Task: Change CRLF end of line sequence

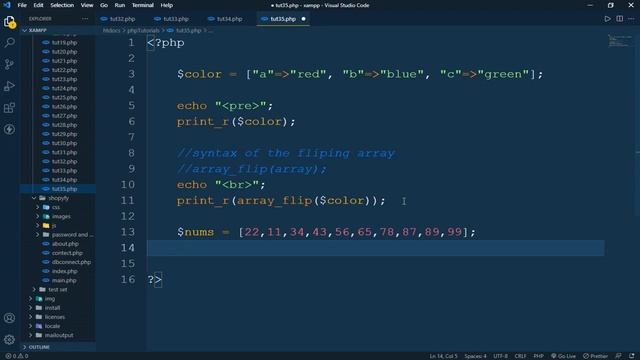Action: [x=520, y=356]
